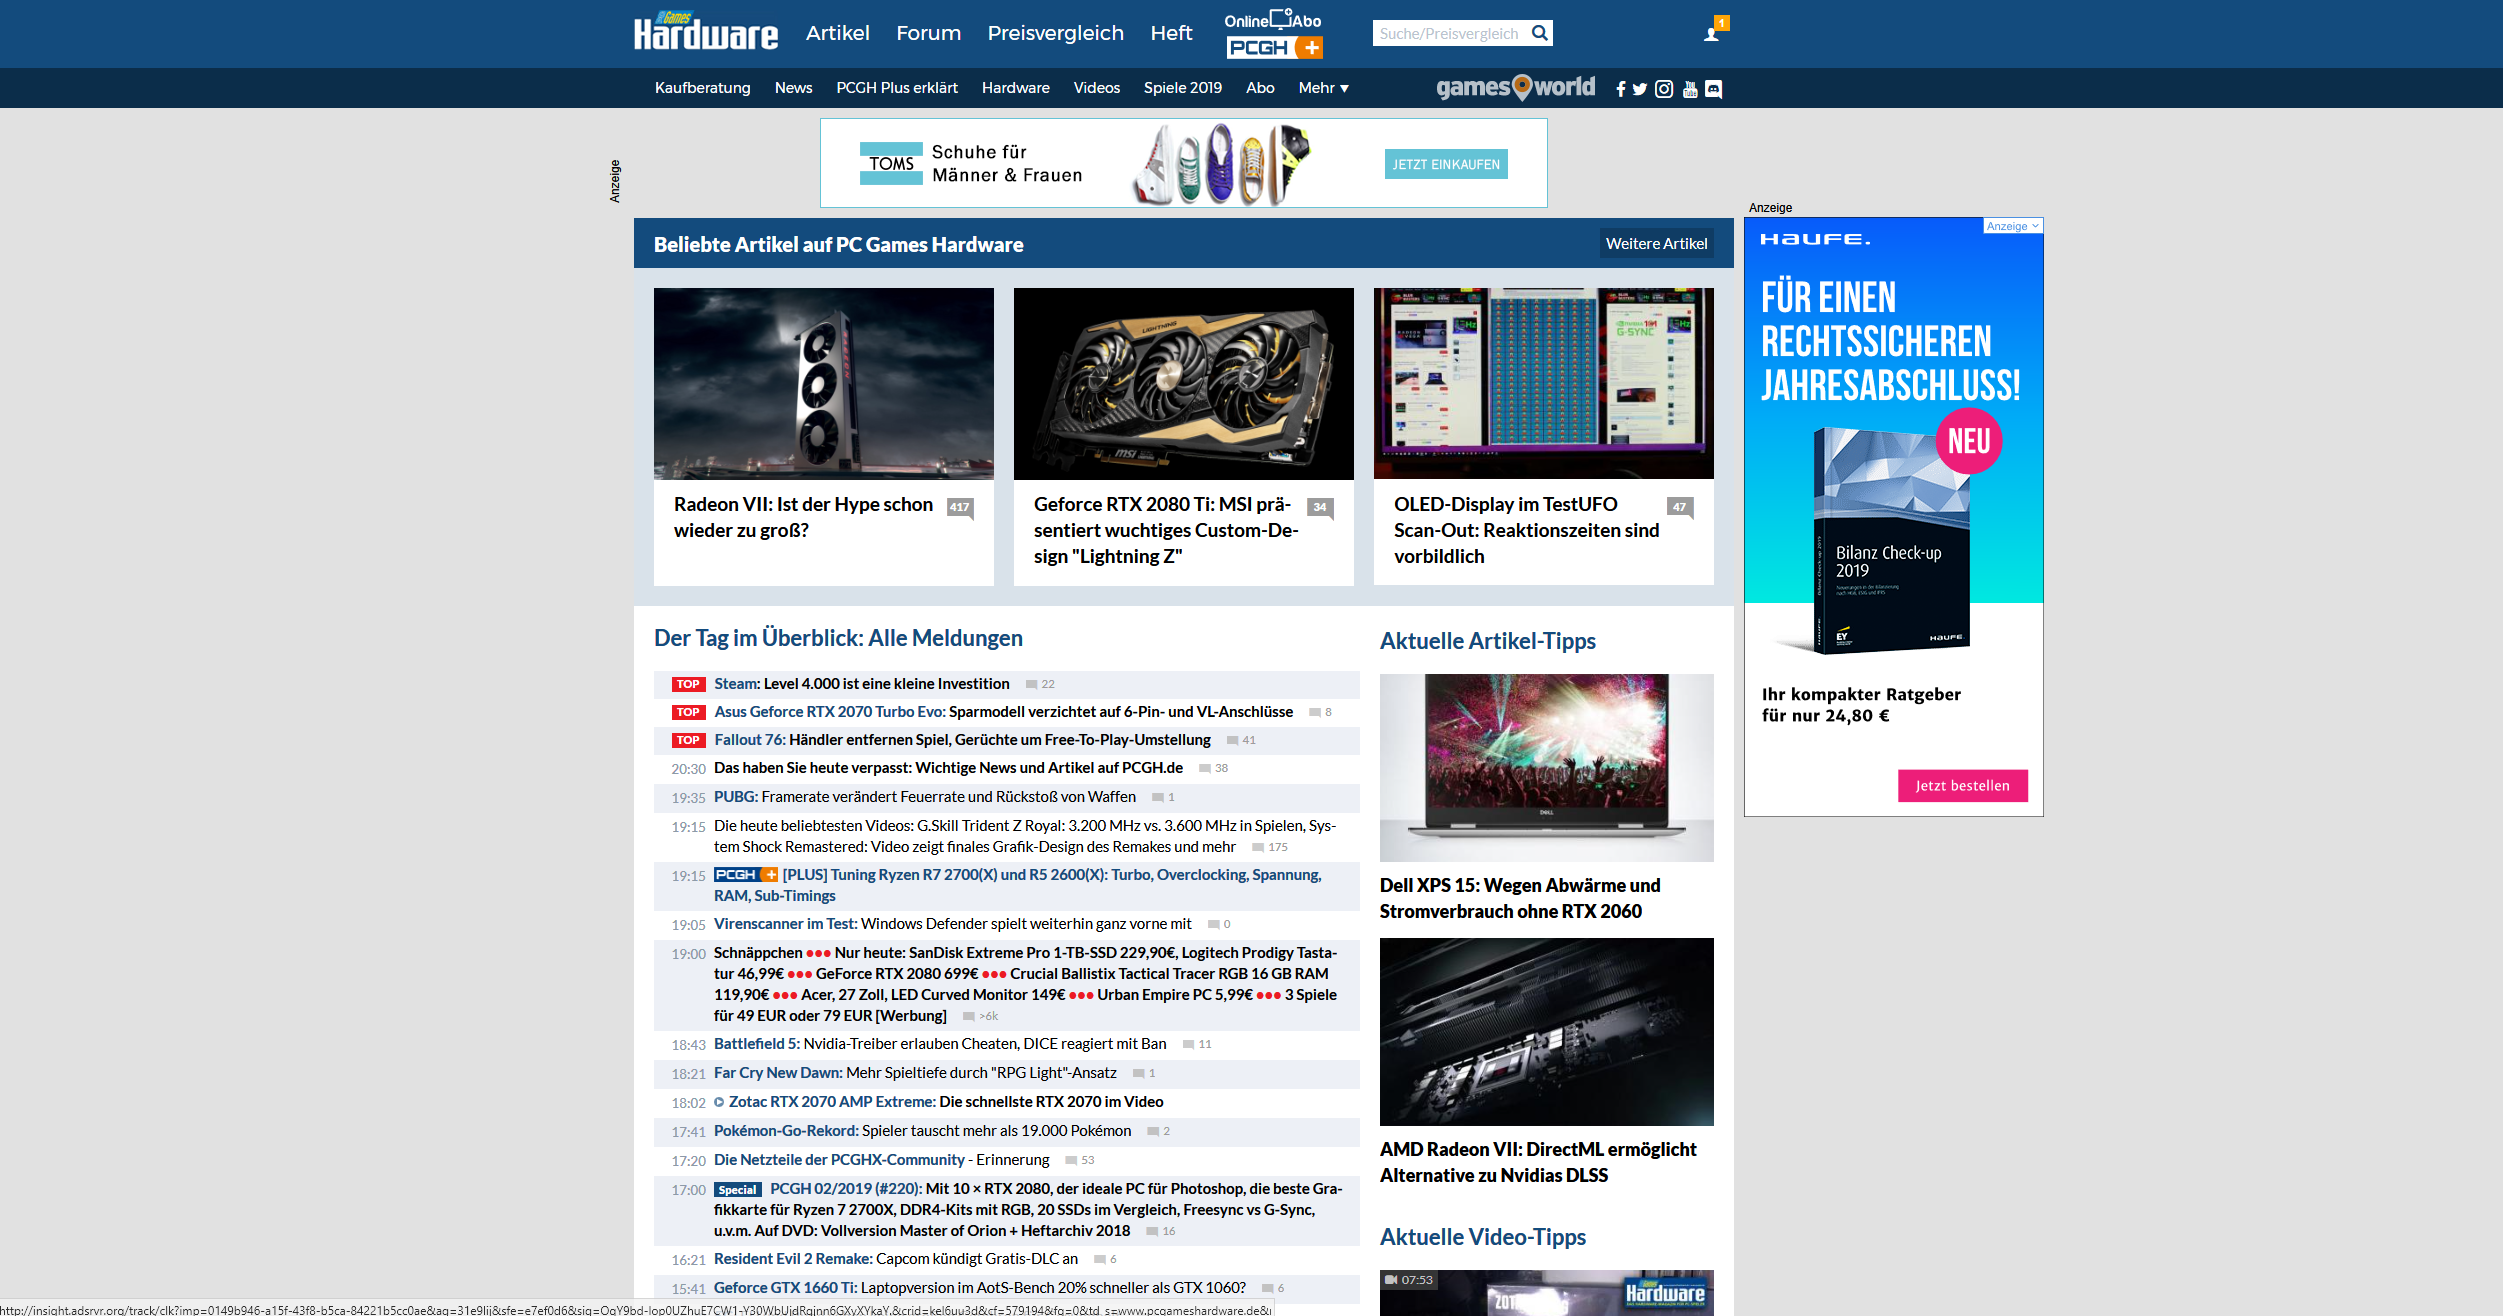Go to the Artikel section

pos(838,33)
